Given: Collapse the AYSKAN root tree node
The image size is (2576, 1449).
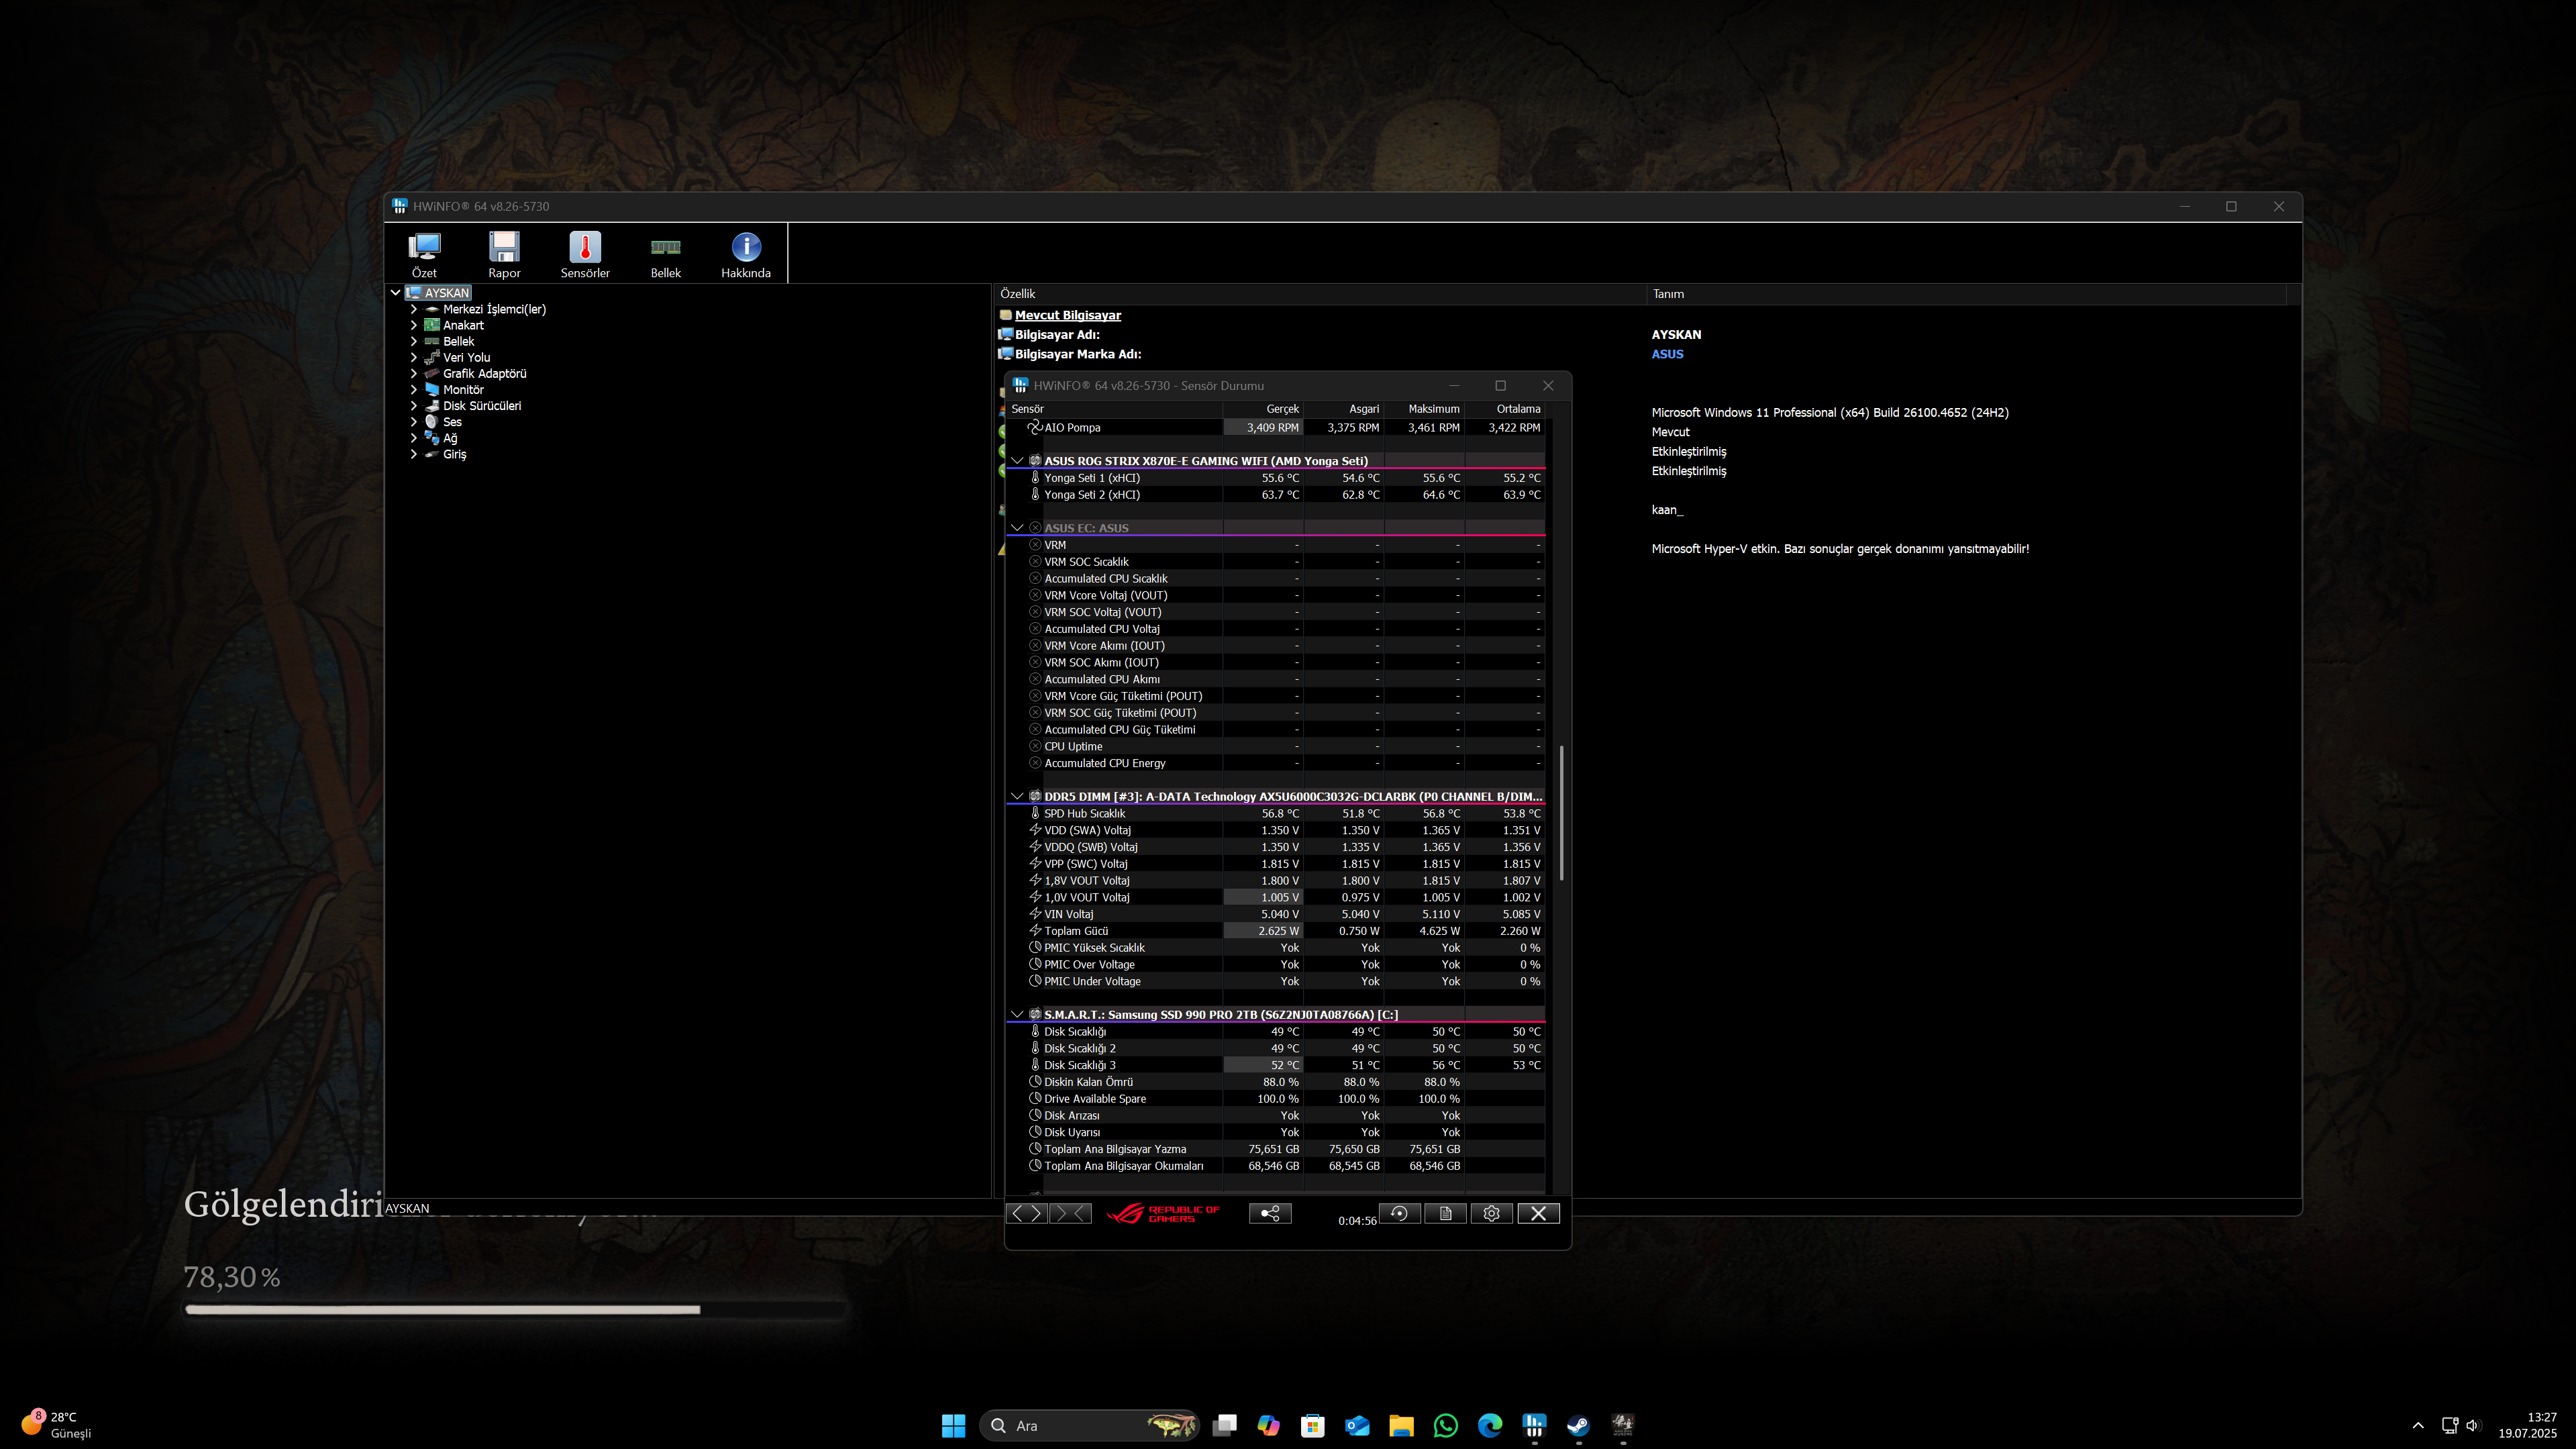Looking at the screenshot, I should (x=396, y=293).
